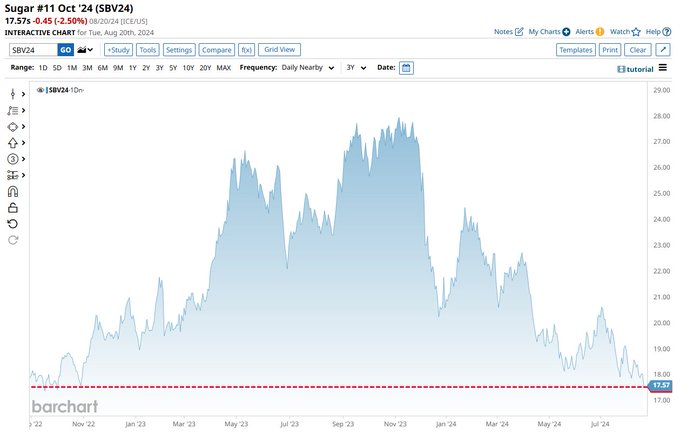Select the 5D range

click(57, 68)
